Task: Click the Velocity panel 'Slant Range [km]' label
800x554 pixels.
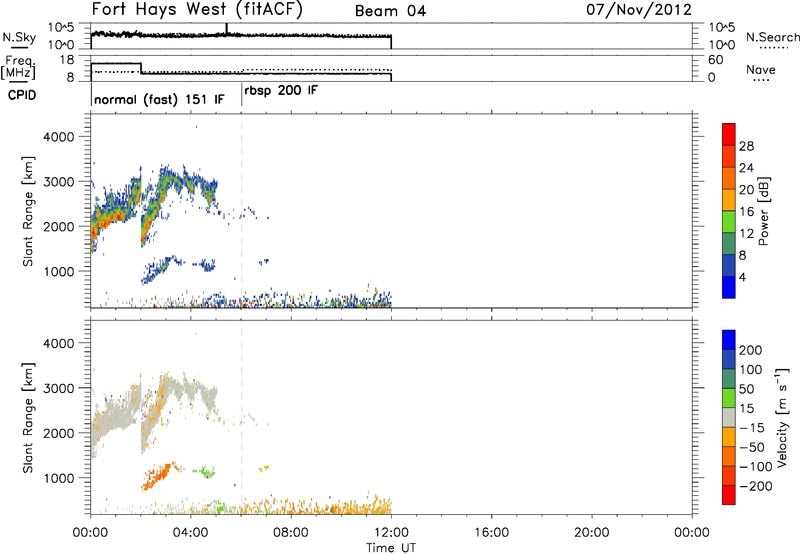Action: click(x=28, y=417)
